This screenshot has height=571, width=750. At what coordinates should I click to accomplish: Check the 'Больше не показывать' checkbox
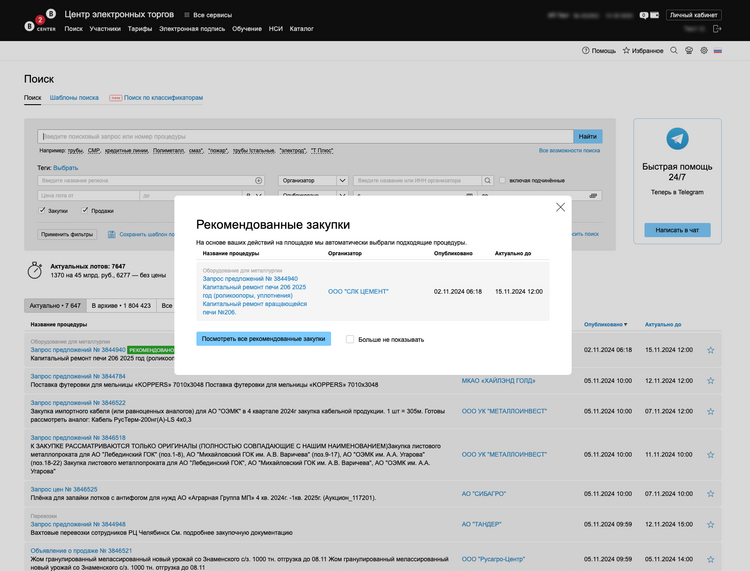click(350, 339)
